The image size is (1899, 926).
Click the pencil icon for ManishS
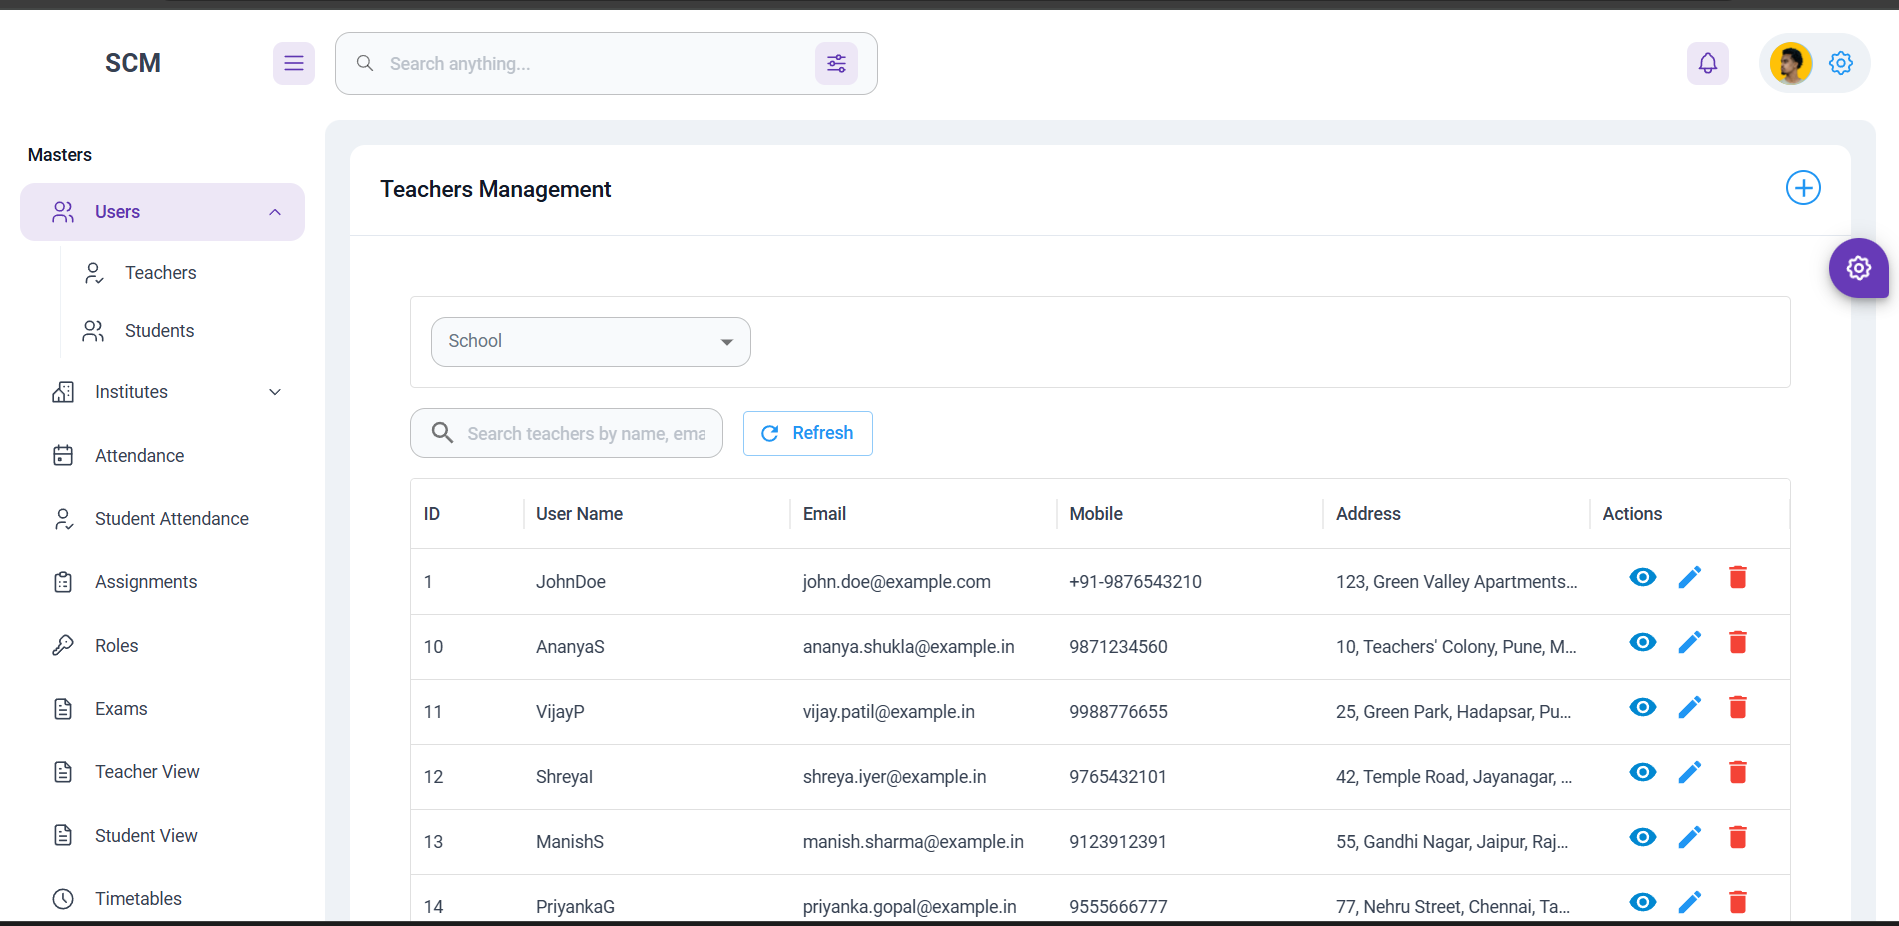point(1689,838)
